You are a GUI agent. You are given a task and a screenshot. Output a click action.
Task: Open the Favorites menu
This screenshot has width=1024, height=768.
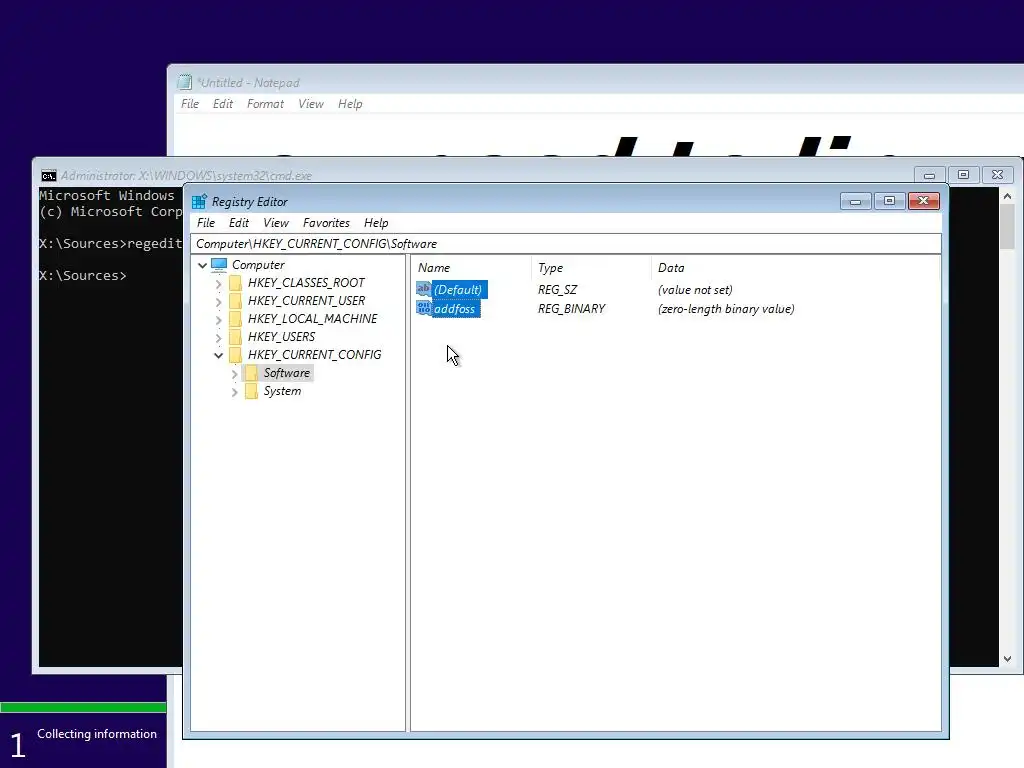coord(326,223)
